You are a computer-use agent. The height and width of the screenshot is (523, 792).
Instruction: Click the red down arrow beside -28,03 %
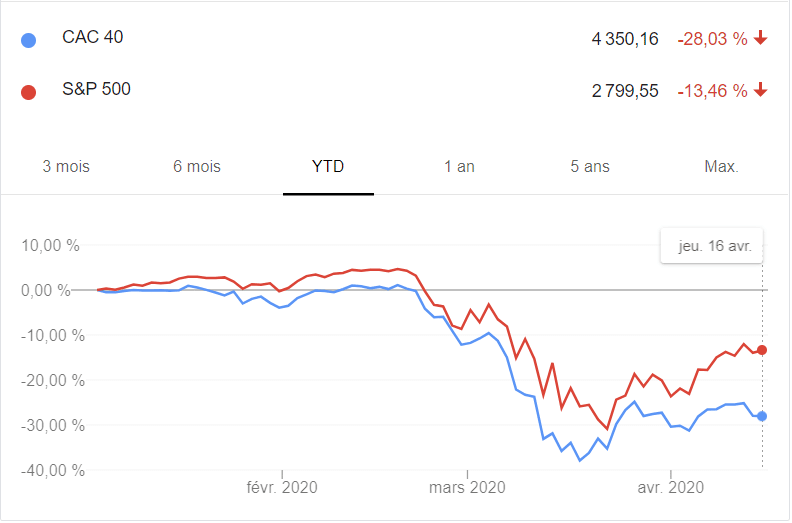pyautogui.click(x=761, y=39)
